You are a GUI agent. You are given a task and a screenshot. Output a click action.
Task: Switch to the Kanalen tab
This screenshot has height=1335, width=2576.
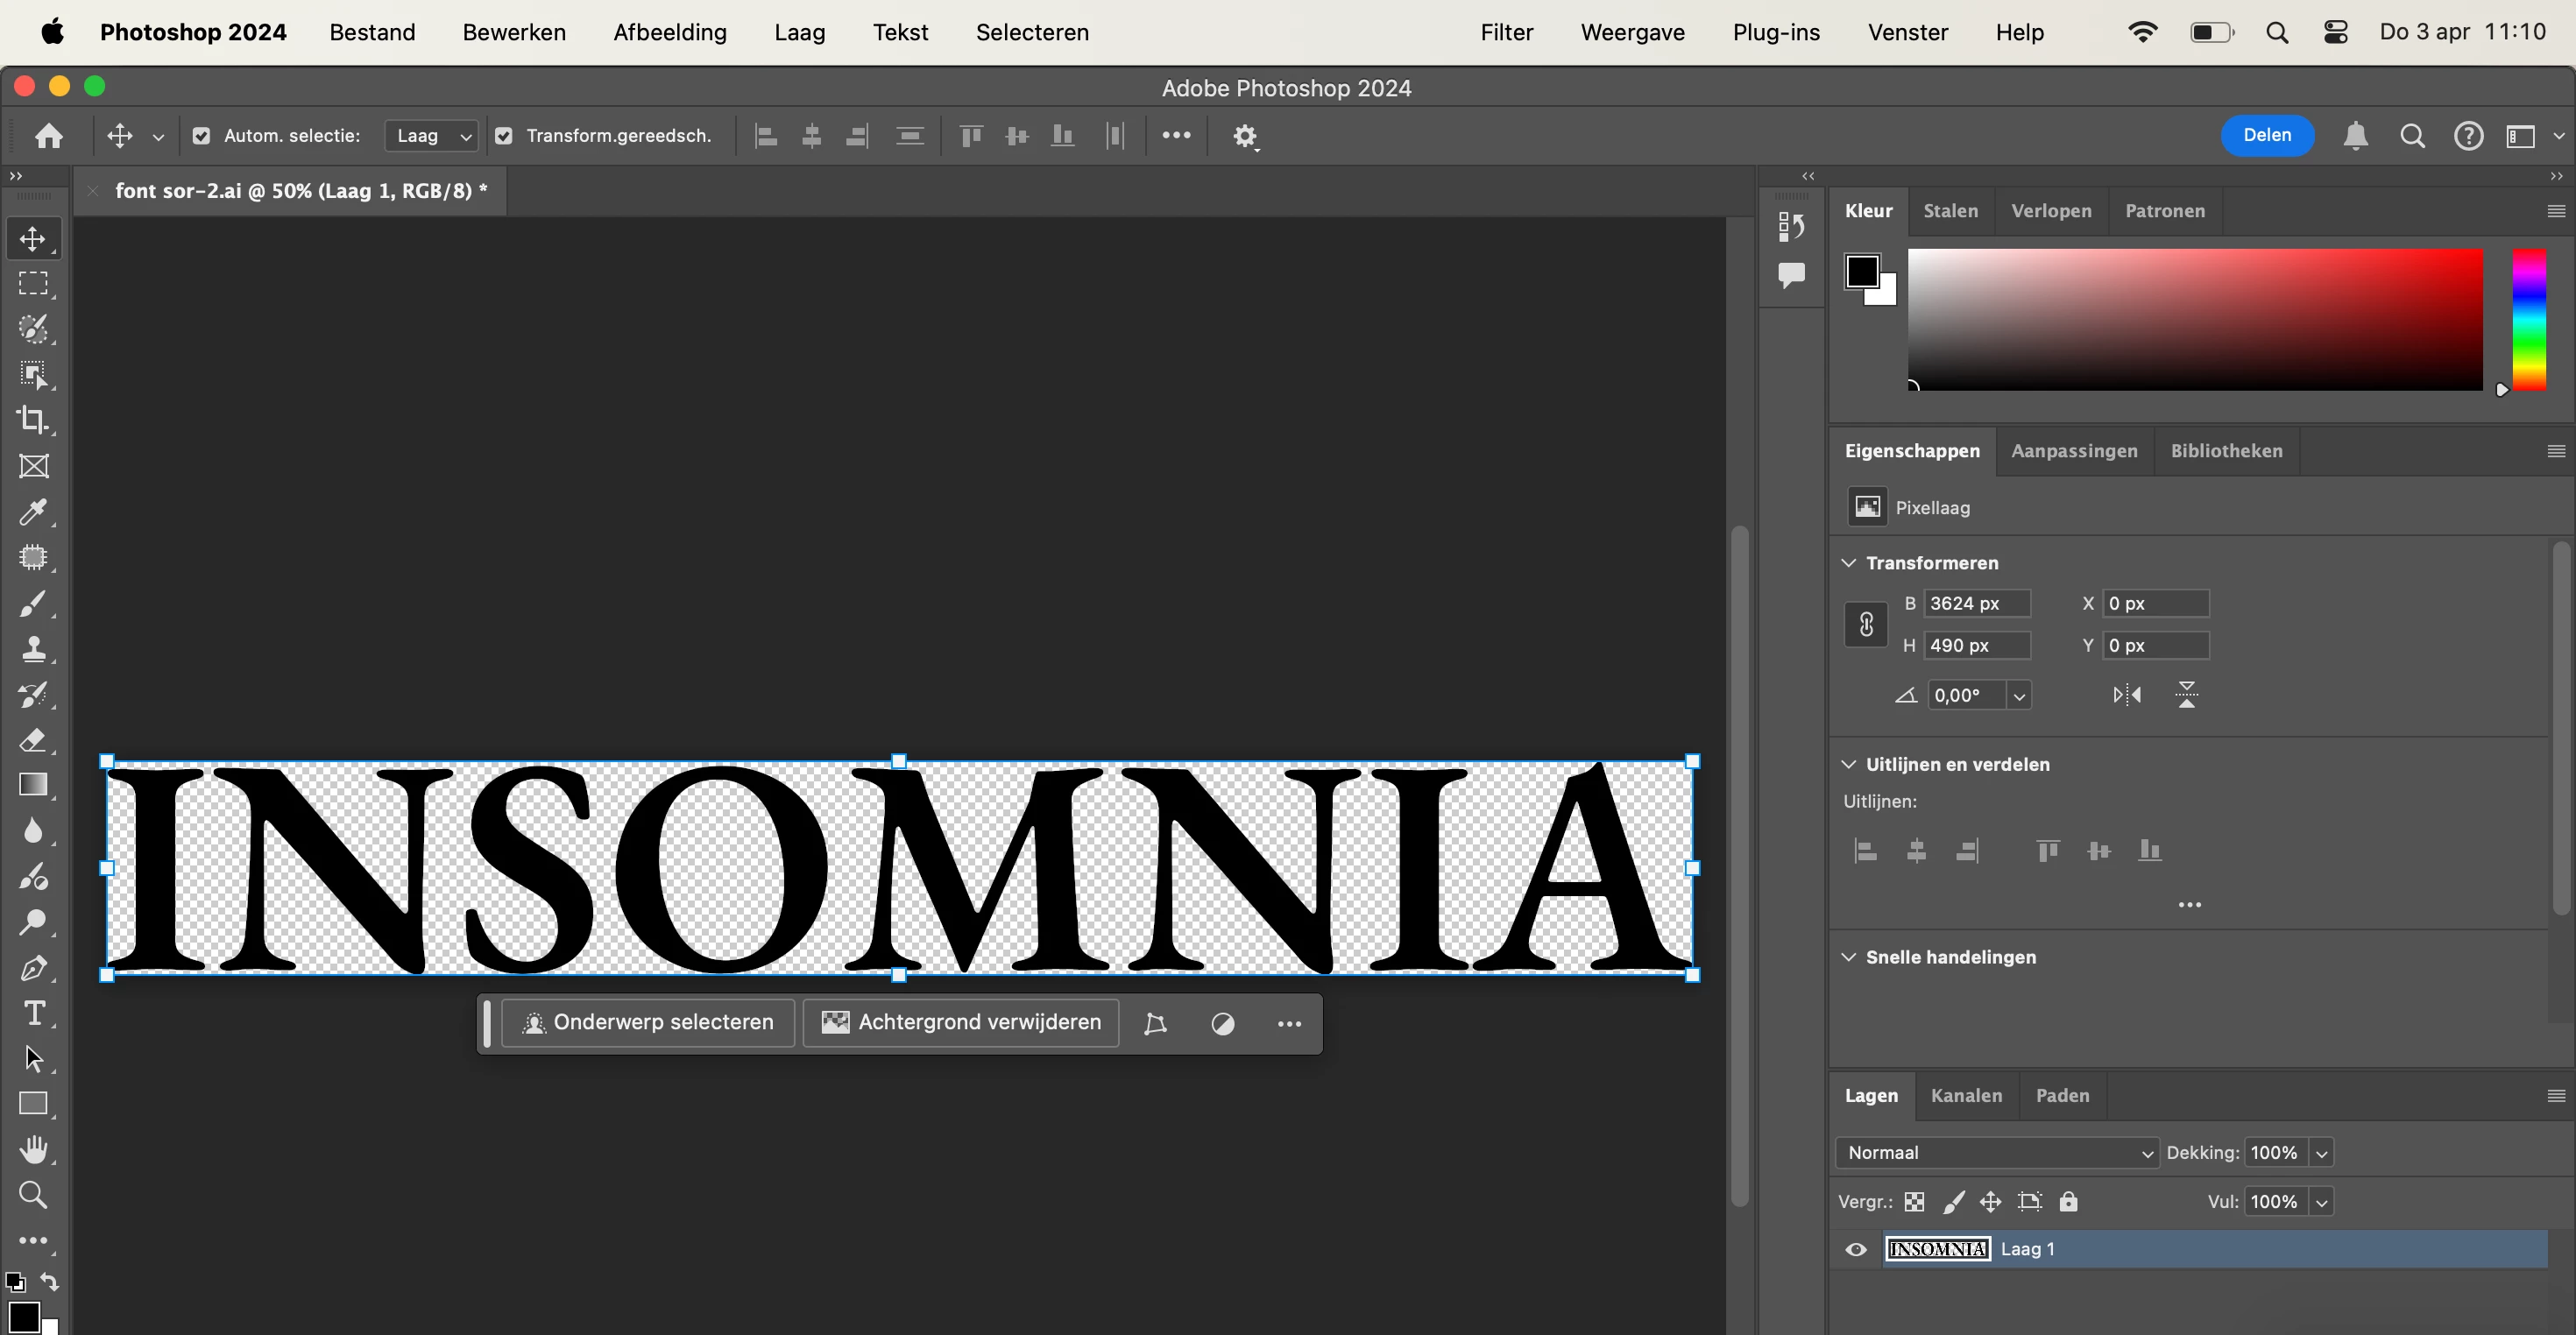(x=1966, y=1095)
